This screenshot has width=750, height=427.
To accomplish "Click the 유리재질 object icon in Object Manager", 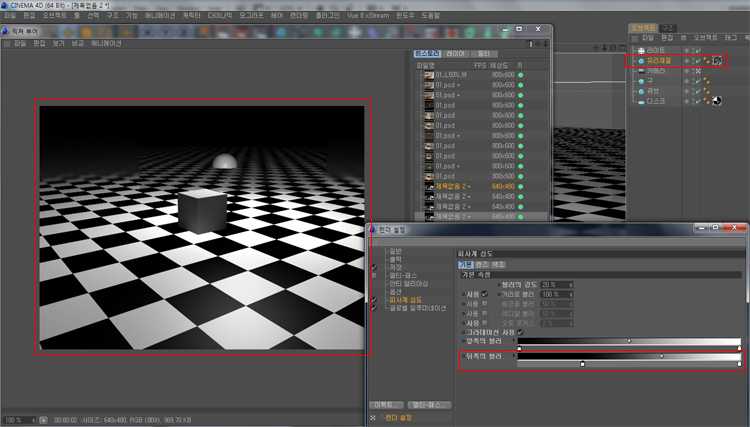I will [641, 61].
